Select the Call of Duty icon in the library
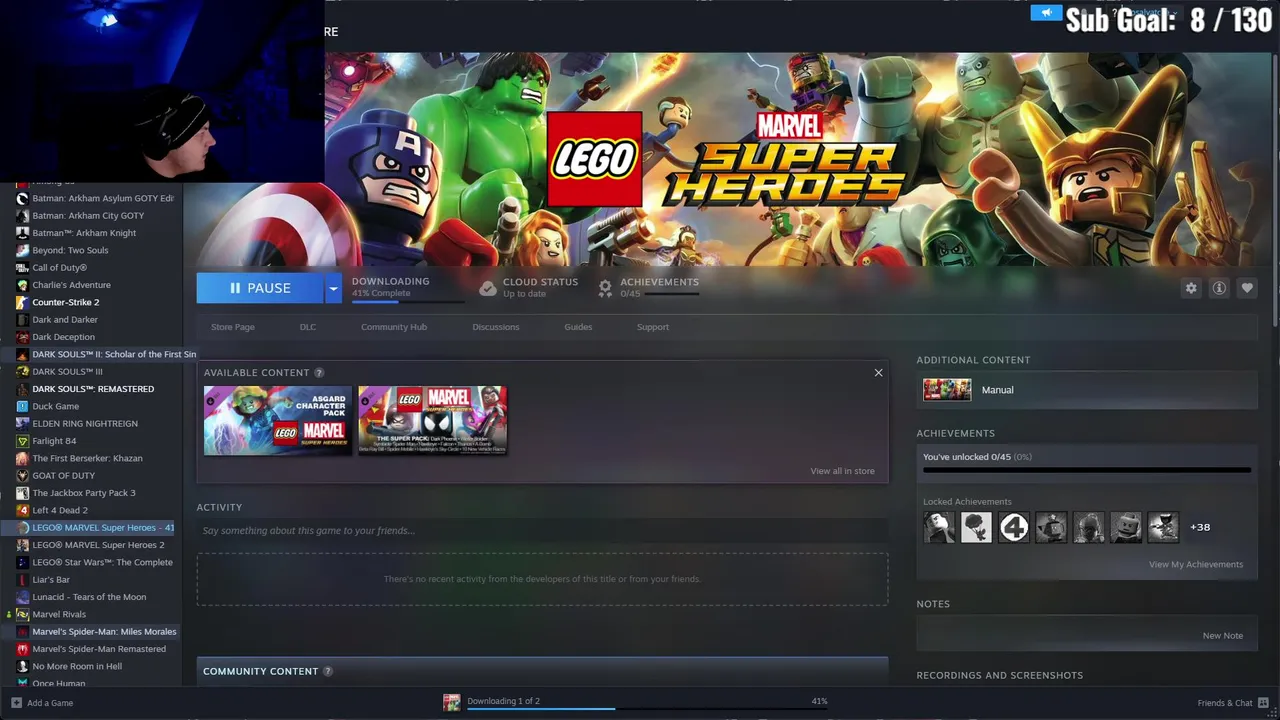 [x=22, y=268]
